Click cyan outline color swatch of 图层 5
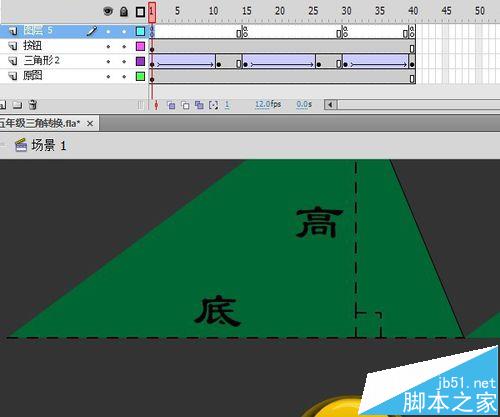 pos(140,31)
